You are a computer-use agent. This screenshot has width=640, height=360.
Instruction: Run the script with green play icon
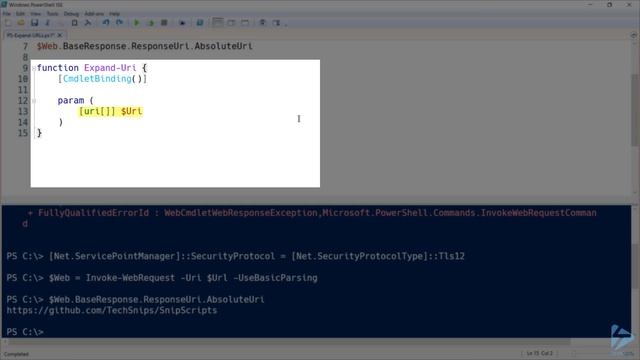(137, 23)
